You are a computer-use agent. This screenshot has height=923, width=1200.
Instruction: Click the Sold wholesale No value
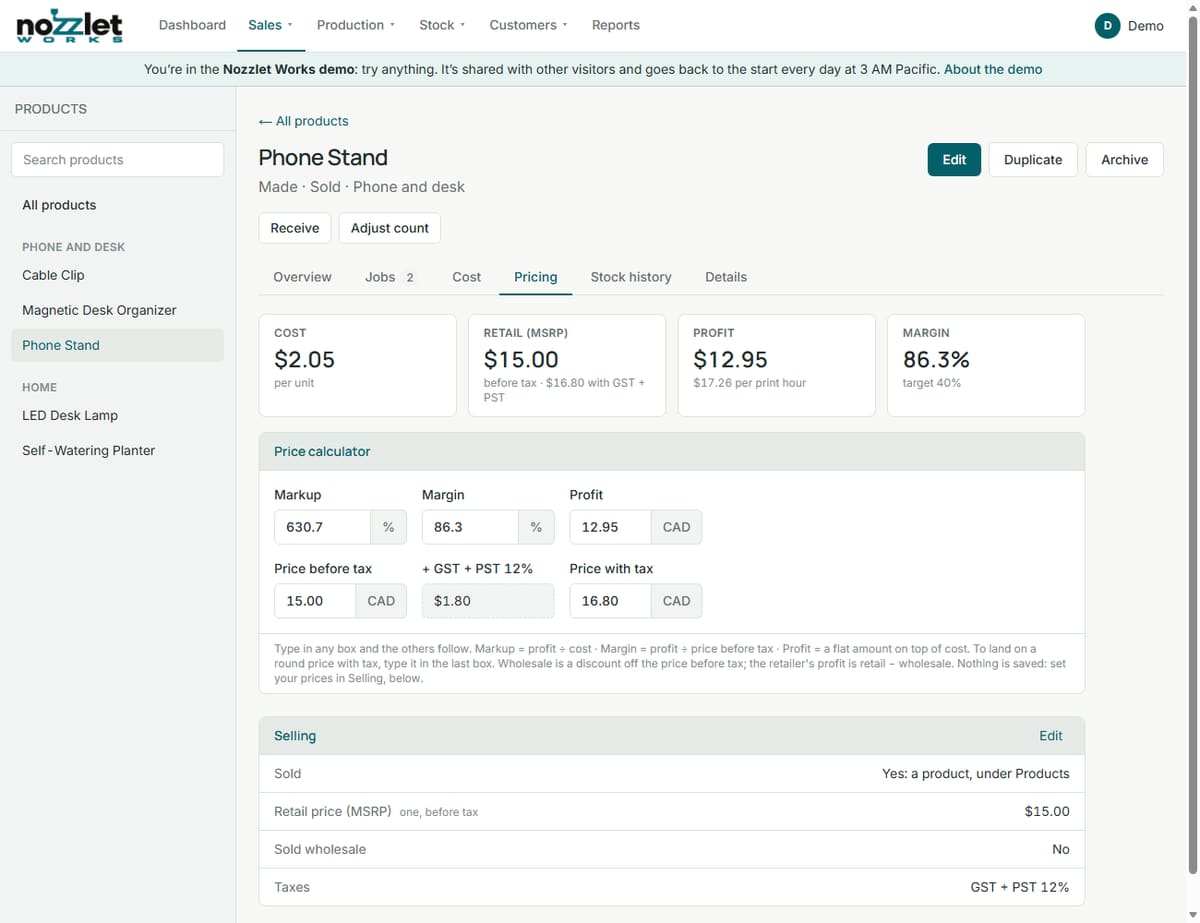1061,849
